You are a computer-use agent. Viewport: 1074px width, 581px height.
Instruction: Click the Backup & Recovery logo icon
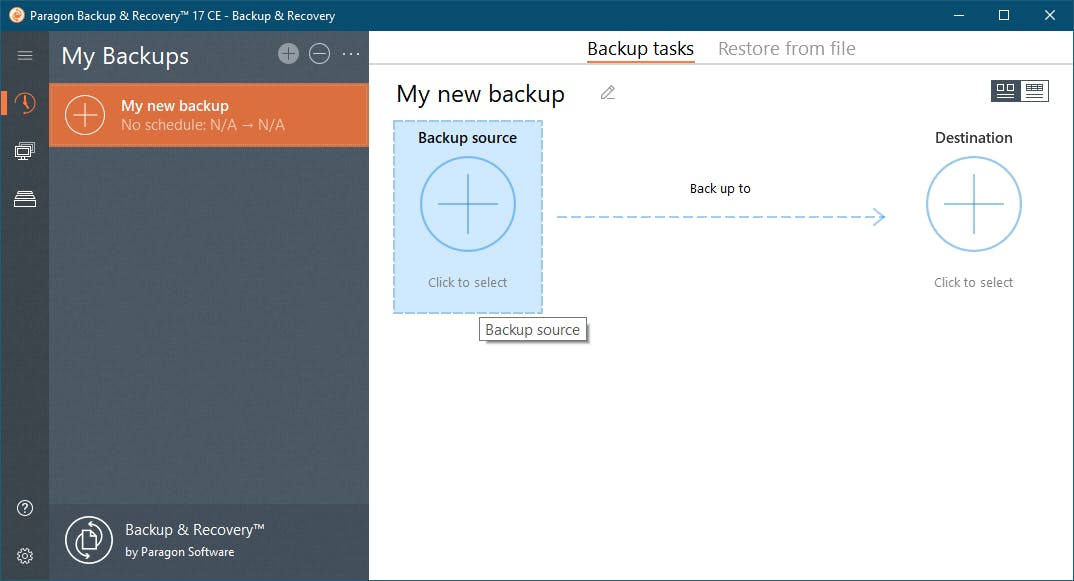pyautogui.click(x=89, y=540)
